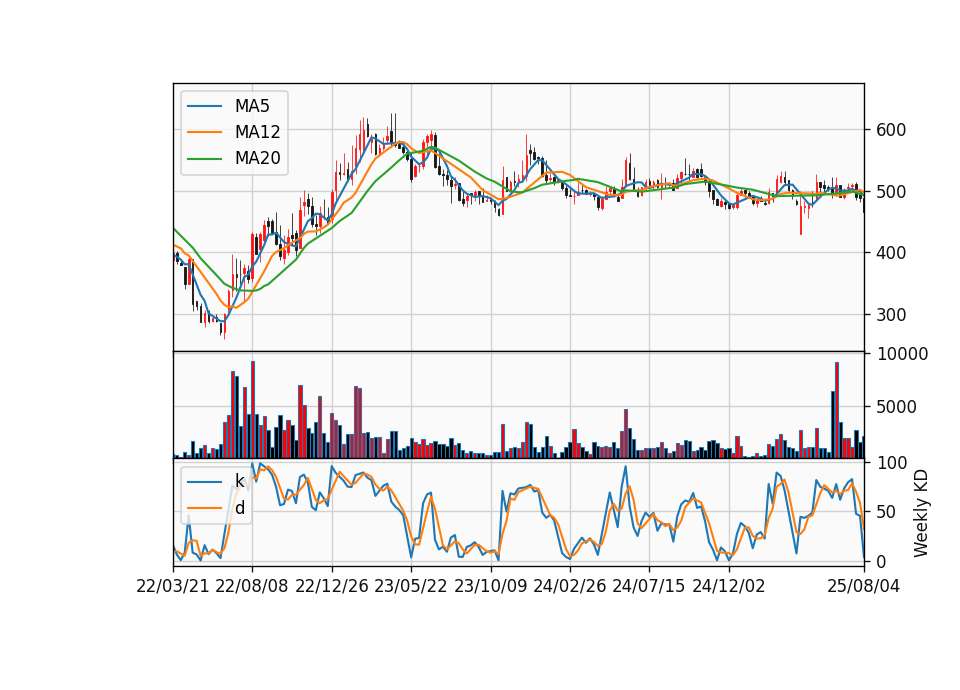This screenshot has height=690, width=960.
Task: Click the 10000 volume axis tick
Action: (902, 354)
